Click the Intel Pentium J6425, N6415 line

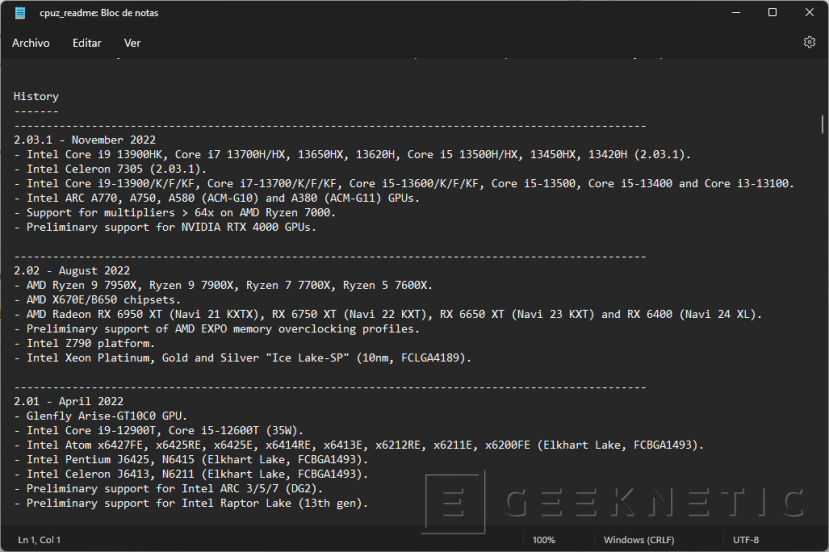[x=191, y=459]
